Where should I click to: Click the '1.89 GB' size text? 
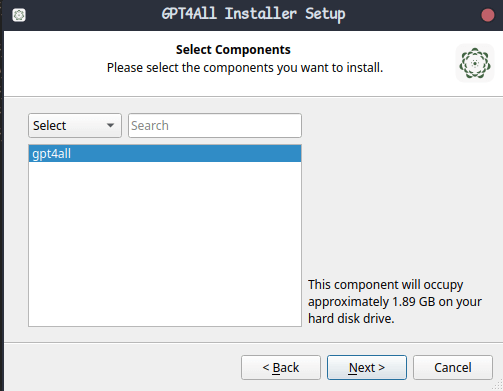pyautogui.click(x=414, y=302)
